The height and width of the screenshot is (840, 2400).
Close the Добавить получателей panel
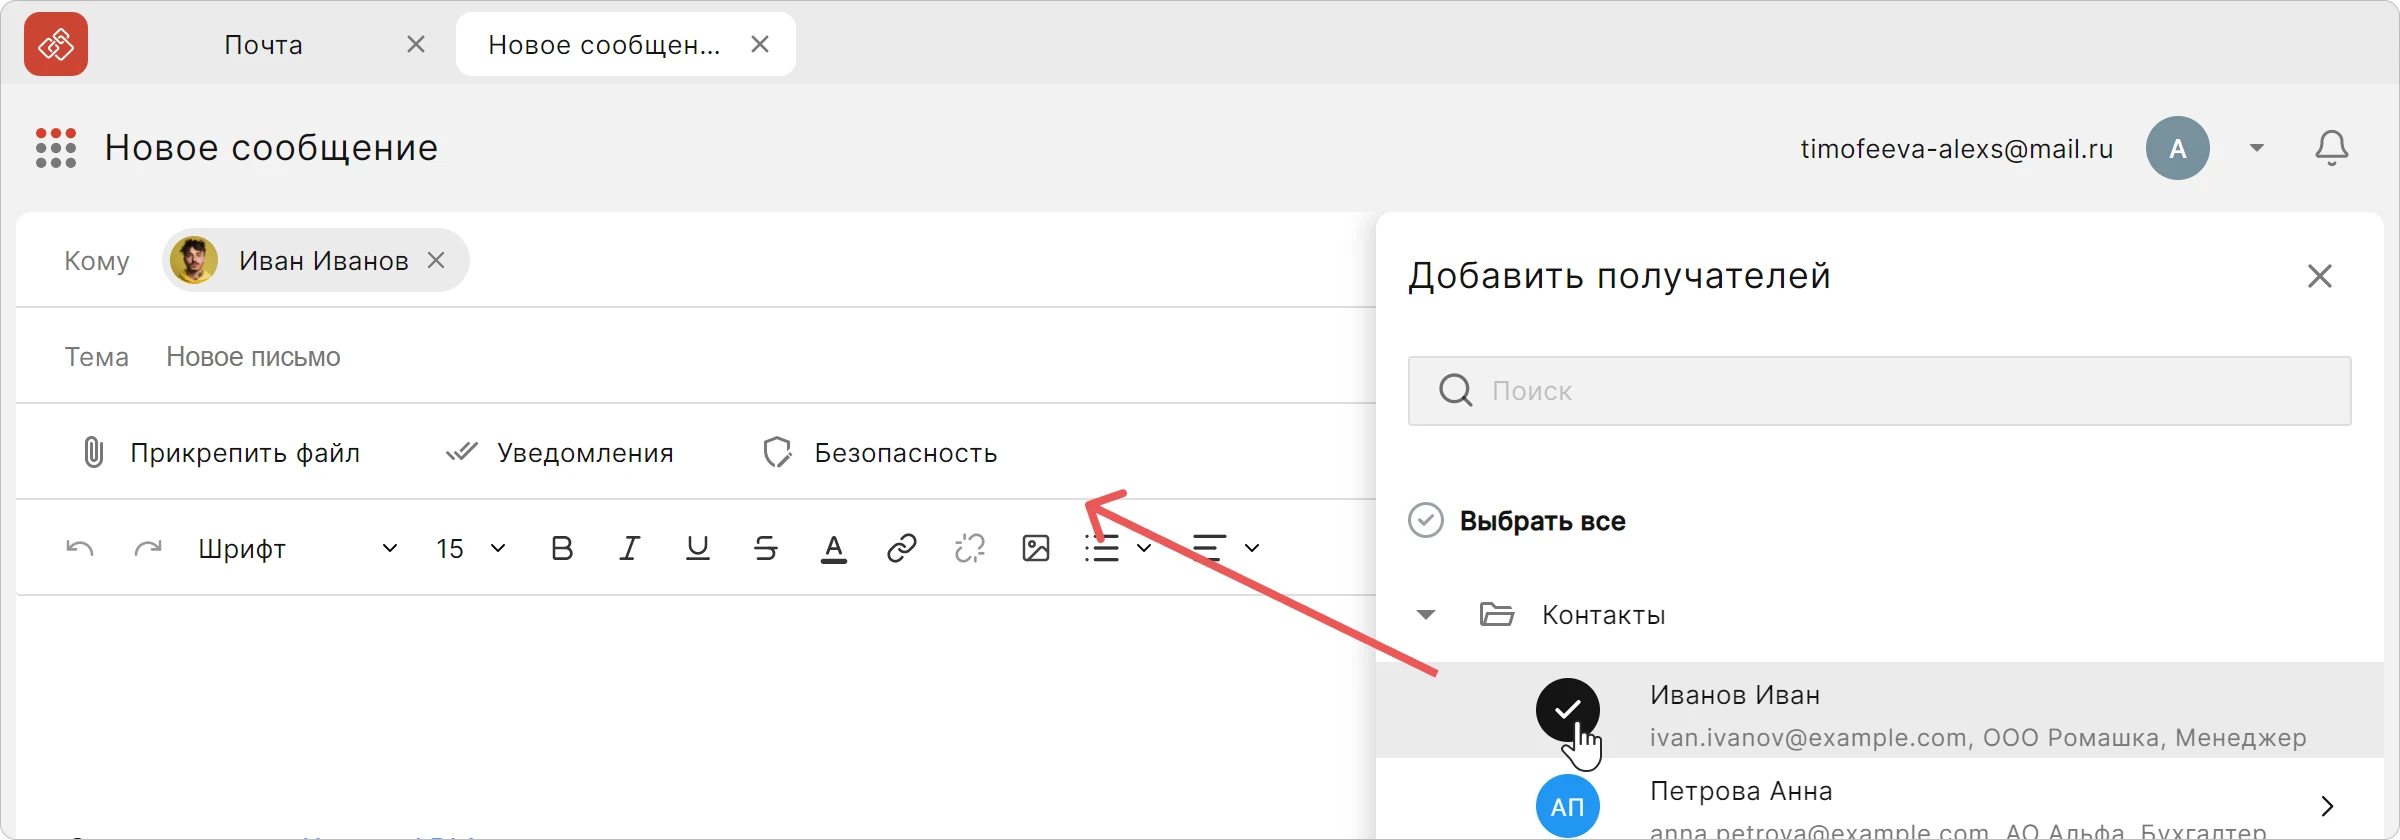[x=2320, y=276]
